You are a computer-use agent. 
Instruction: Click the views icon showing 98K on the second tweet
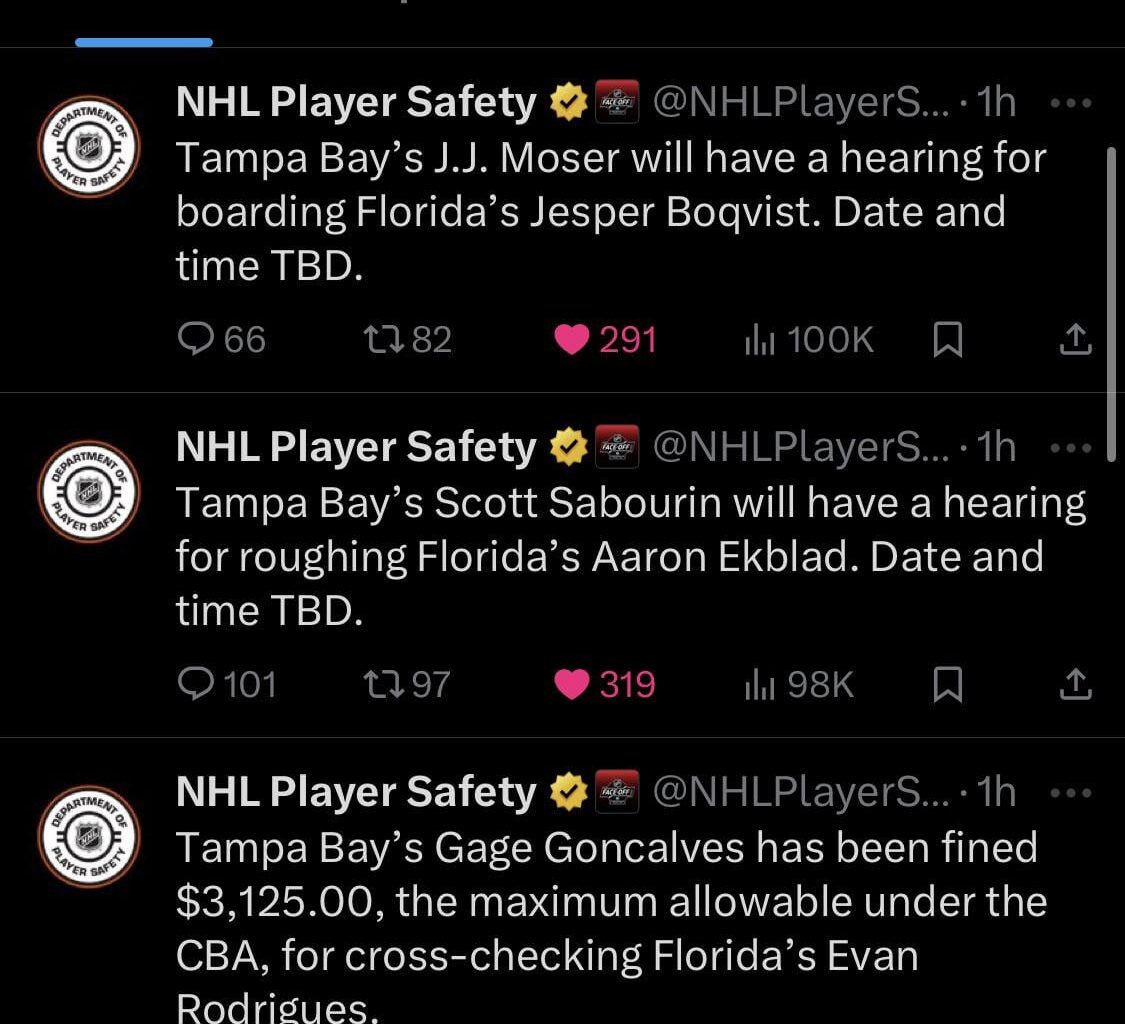tap(796, 685)
